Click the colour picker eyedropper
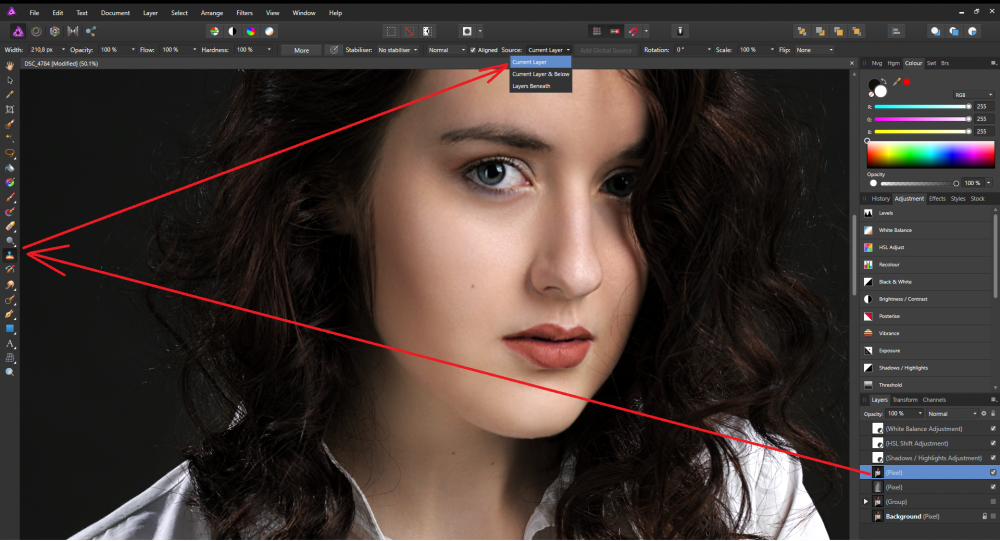 click(897, 82)
